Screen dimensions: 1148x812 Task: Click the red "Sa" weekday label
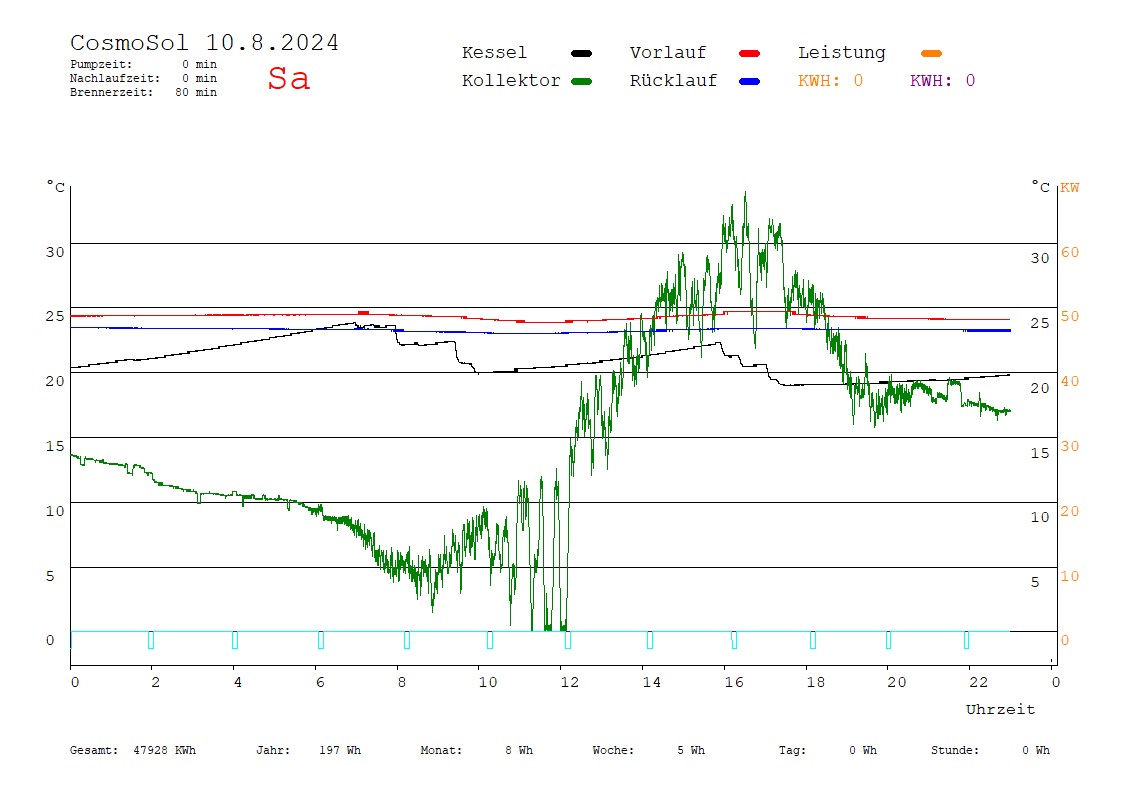(288, 78)
